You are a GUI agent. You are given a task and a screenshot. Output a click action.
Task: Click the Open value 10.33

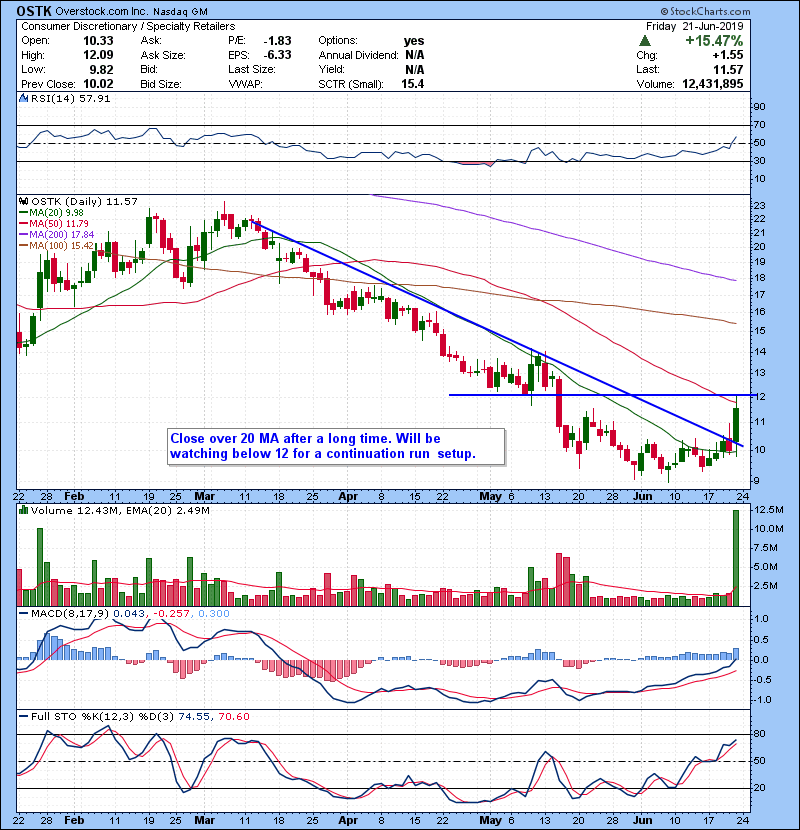[x=98, y=41]
